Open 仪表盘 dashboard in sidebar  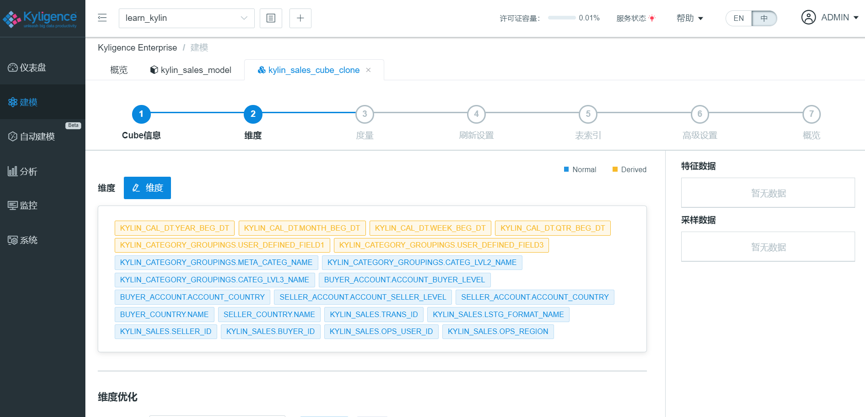coord(33,68)
